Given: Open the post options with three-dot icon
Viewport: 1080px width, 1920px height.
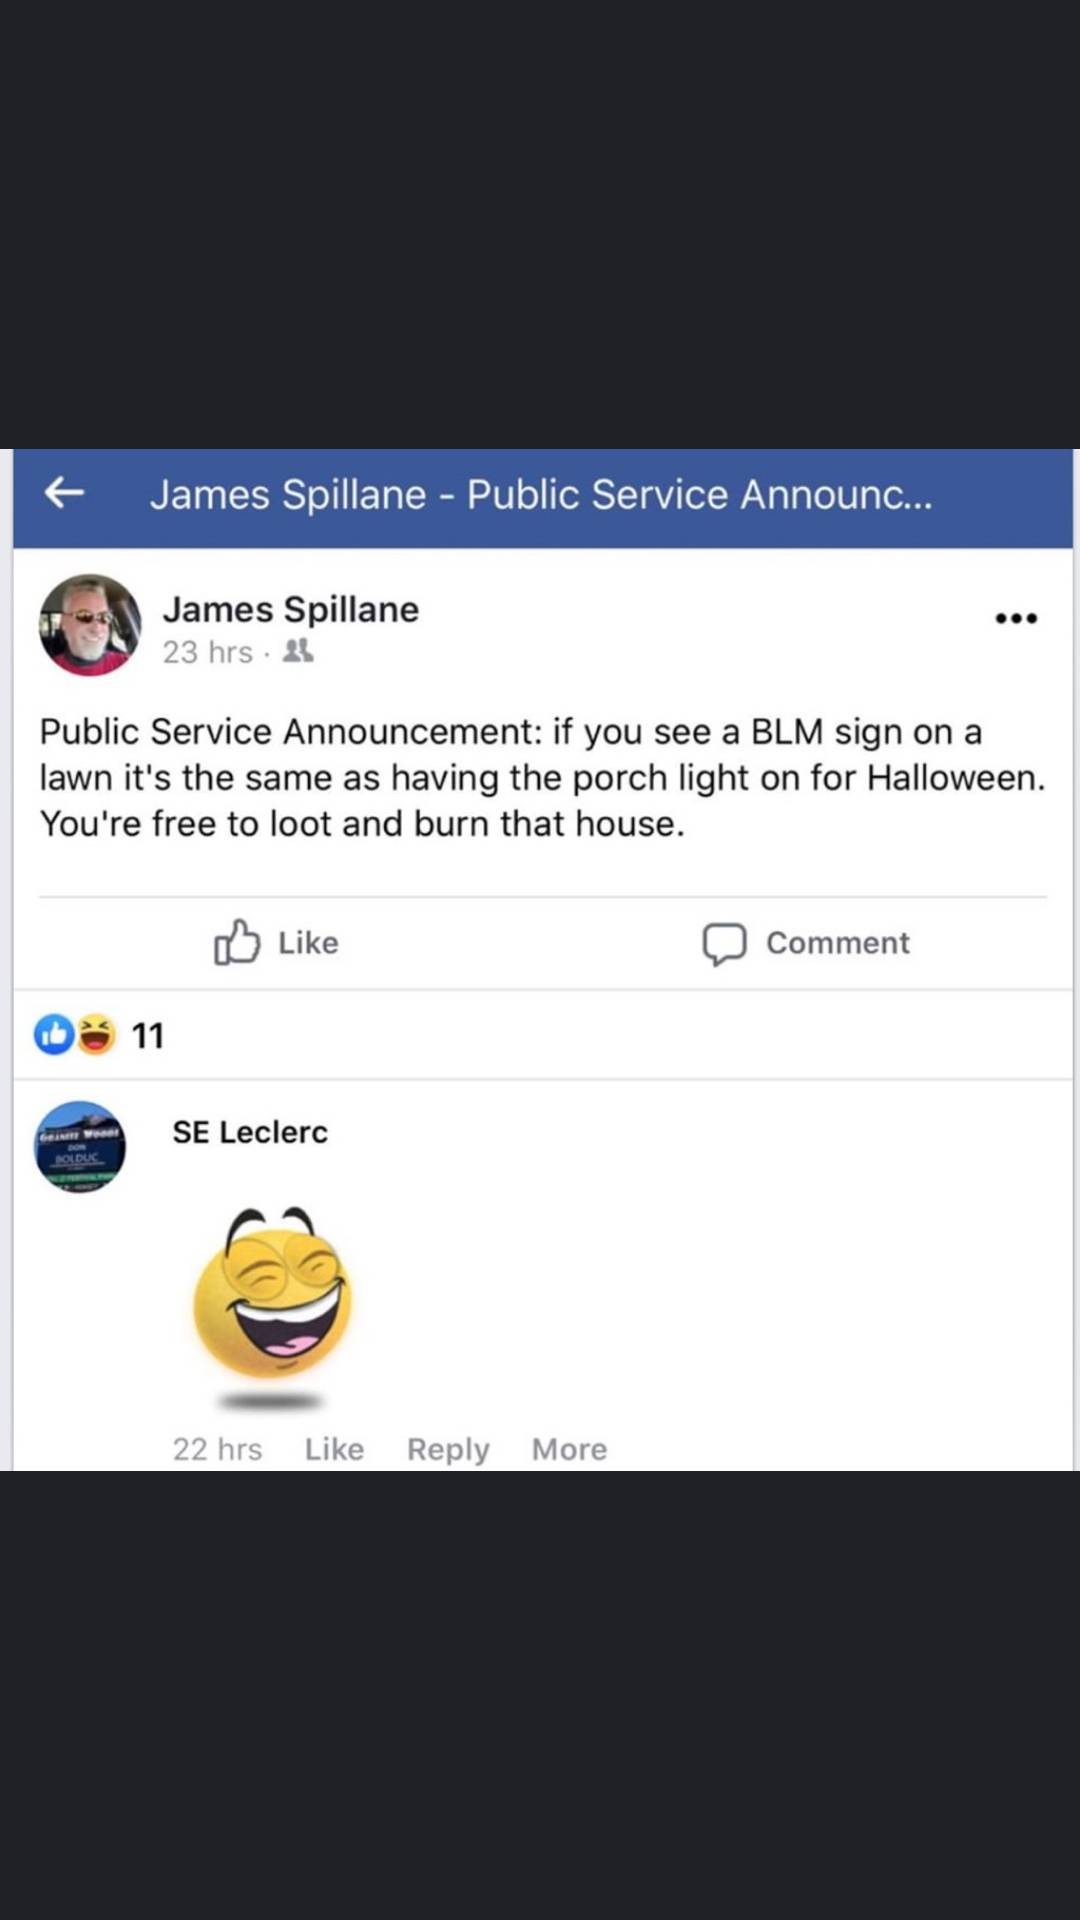Looking at the screenshot, I should pyautogui.click(x=1016, y=618).
